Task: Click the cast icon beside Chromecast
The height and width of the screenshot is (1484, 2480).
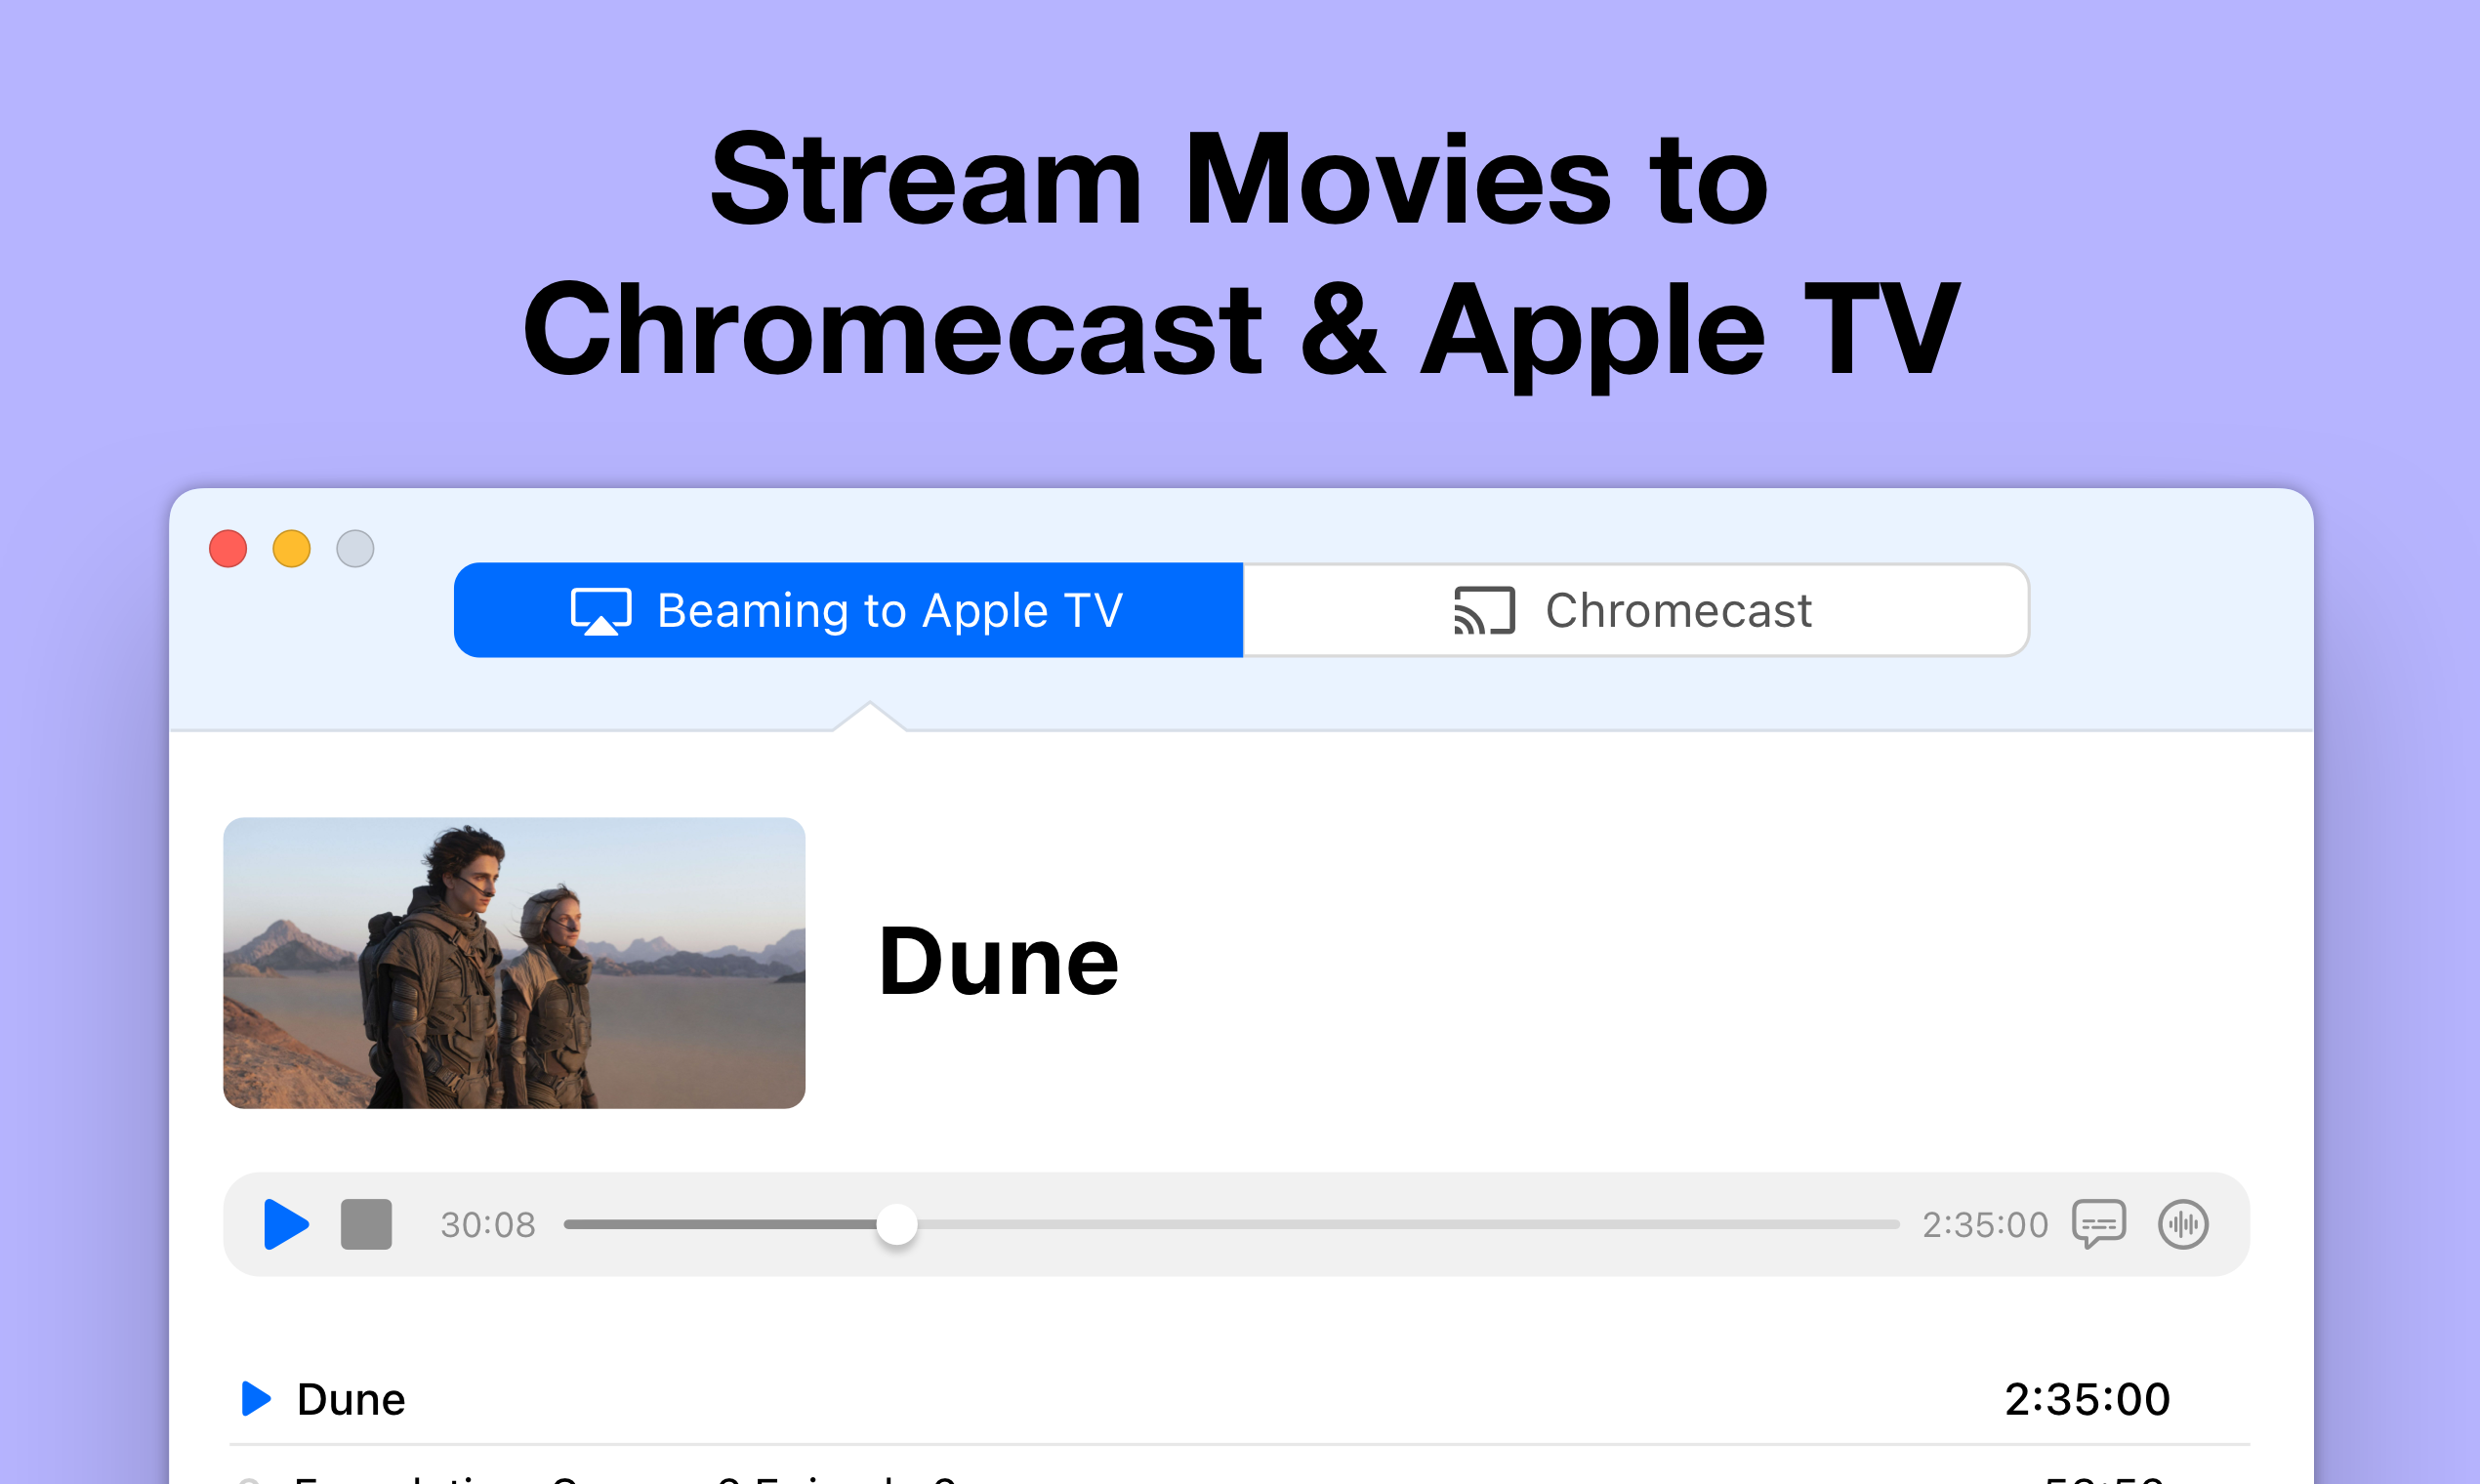Action: [1484, 611]
